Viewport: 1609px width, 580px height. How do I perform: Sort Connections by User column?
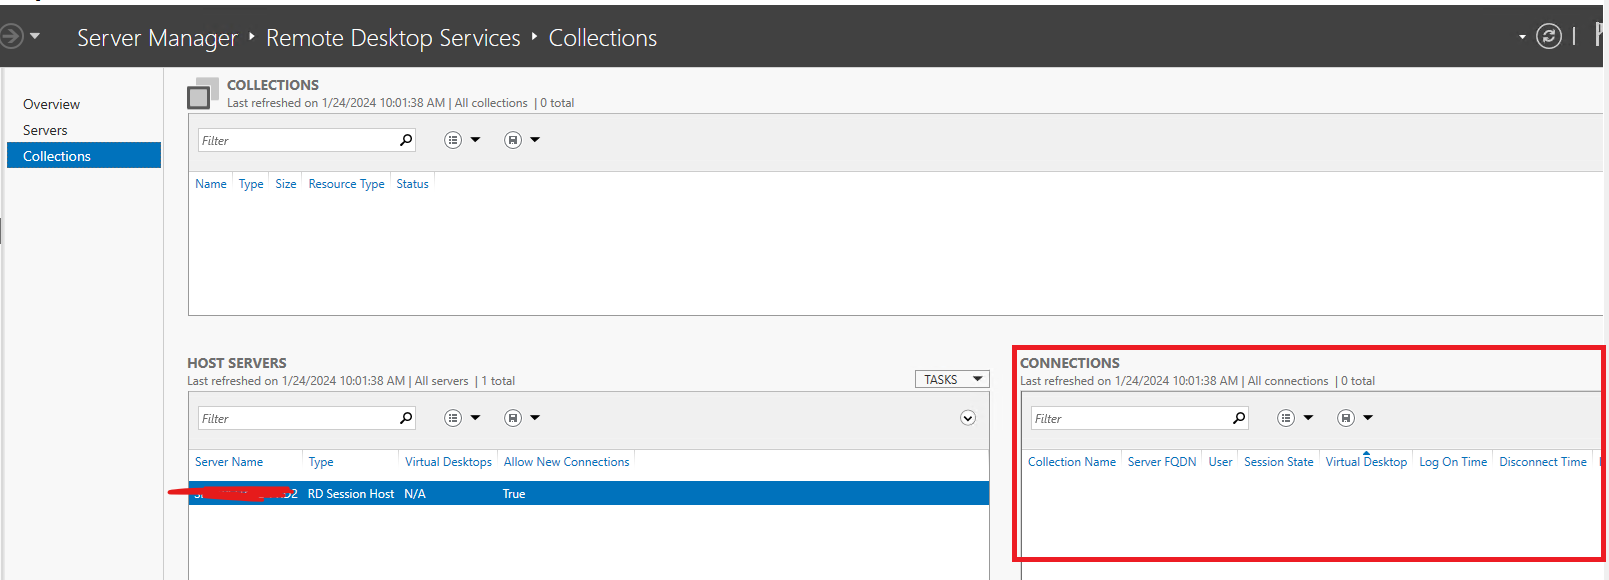[1220, 462]
